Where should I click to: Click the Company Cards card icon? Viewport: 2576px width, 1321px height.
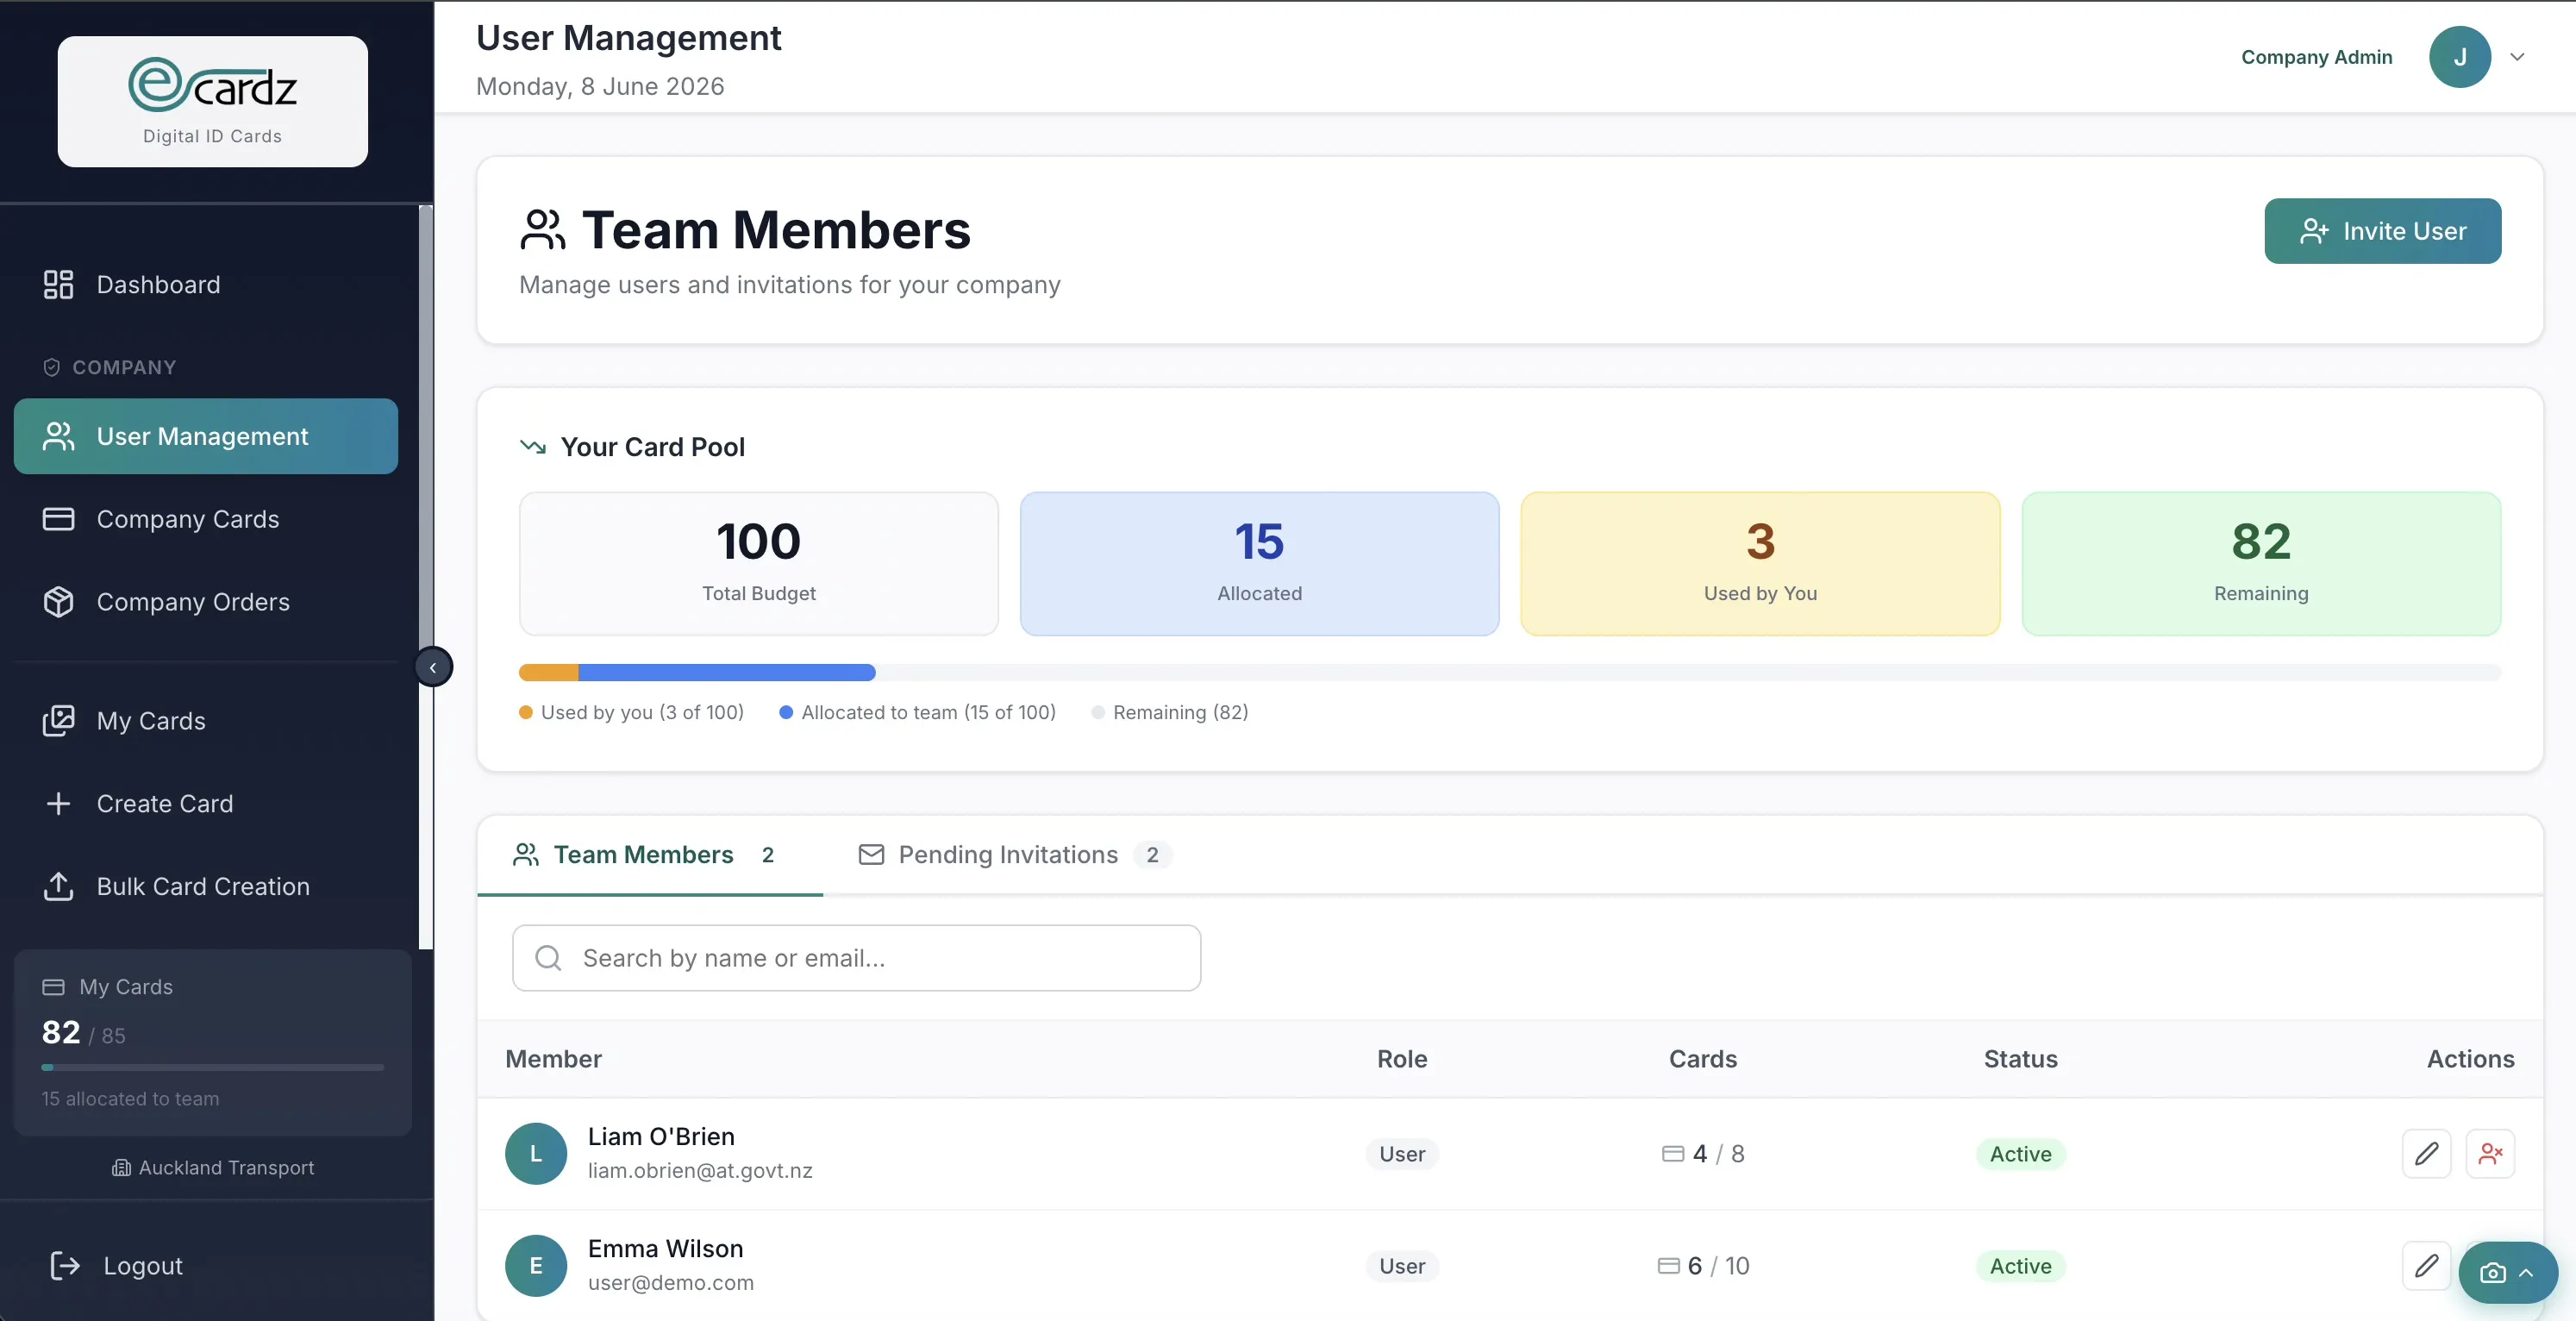pyautogui.click(x=58, y=519)
